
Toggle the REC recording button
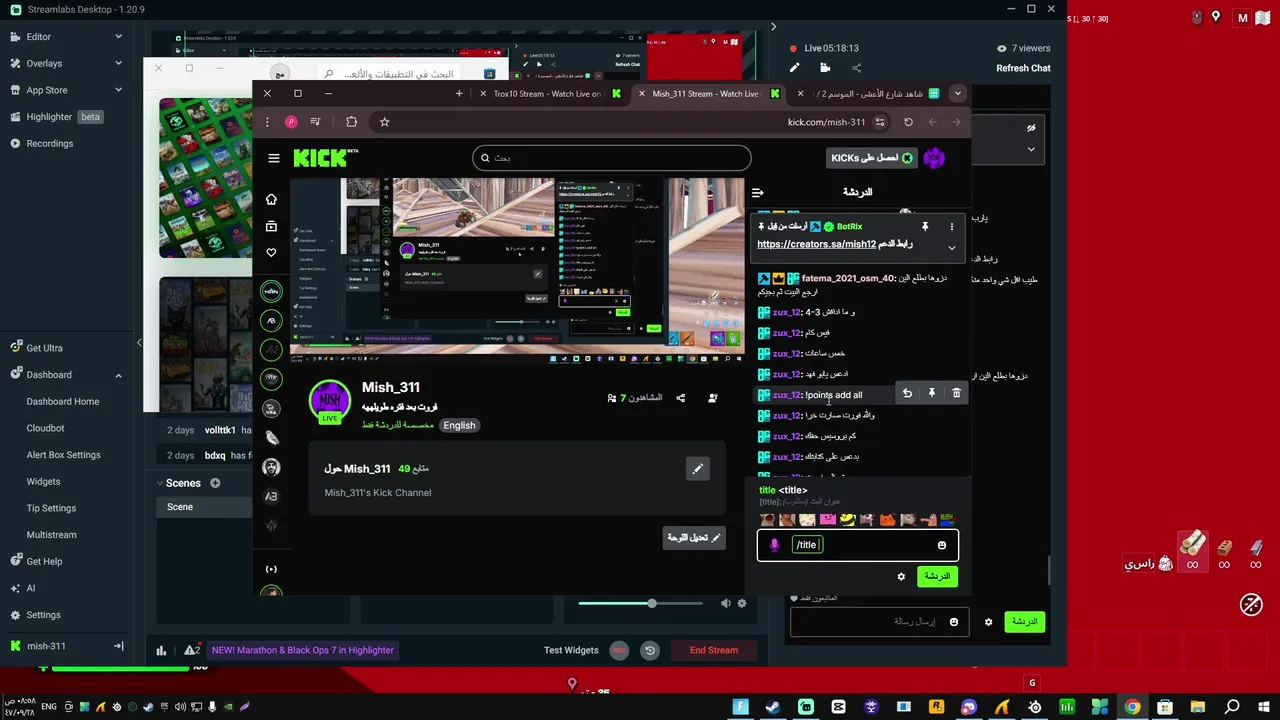[619, 650]
